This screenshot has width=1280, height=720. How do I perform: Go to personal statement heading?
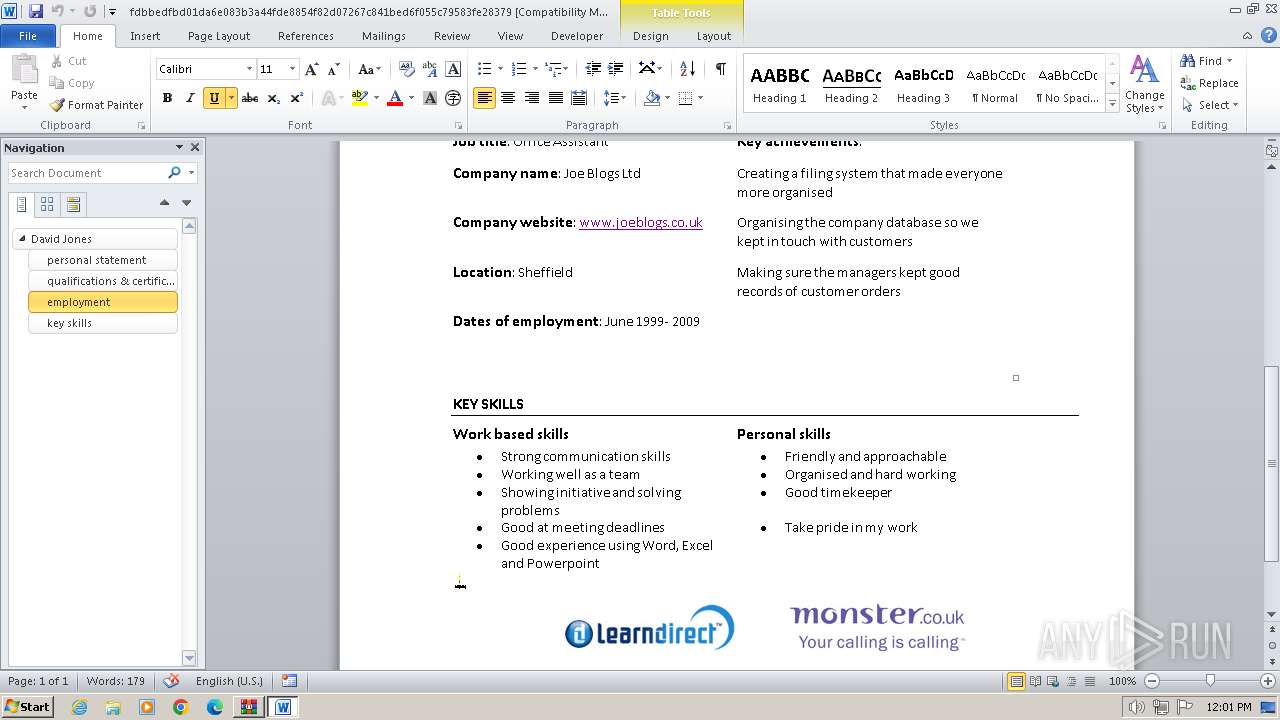pyautogui.click(x=103, y=260)
